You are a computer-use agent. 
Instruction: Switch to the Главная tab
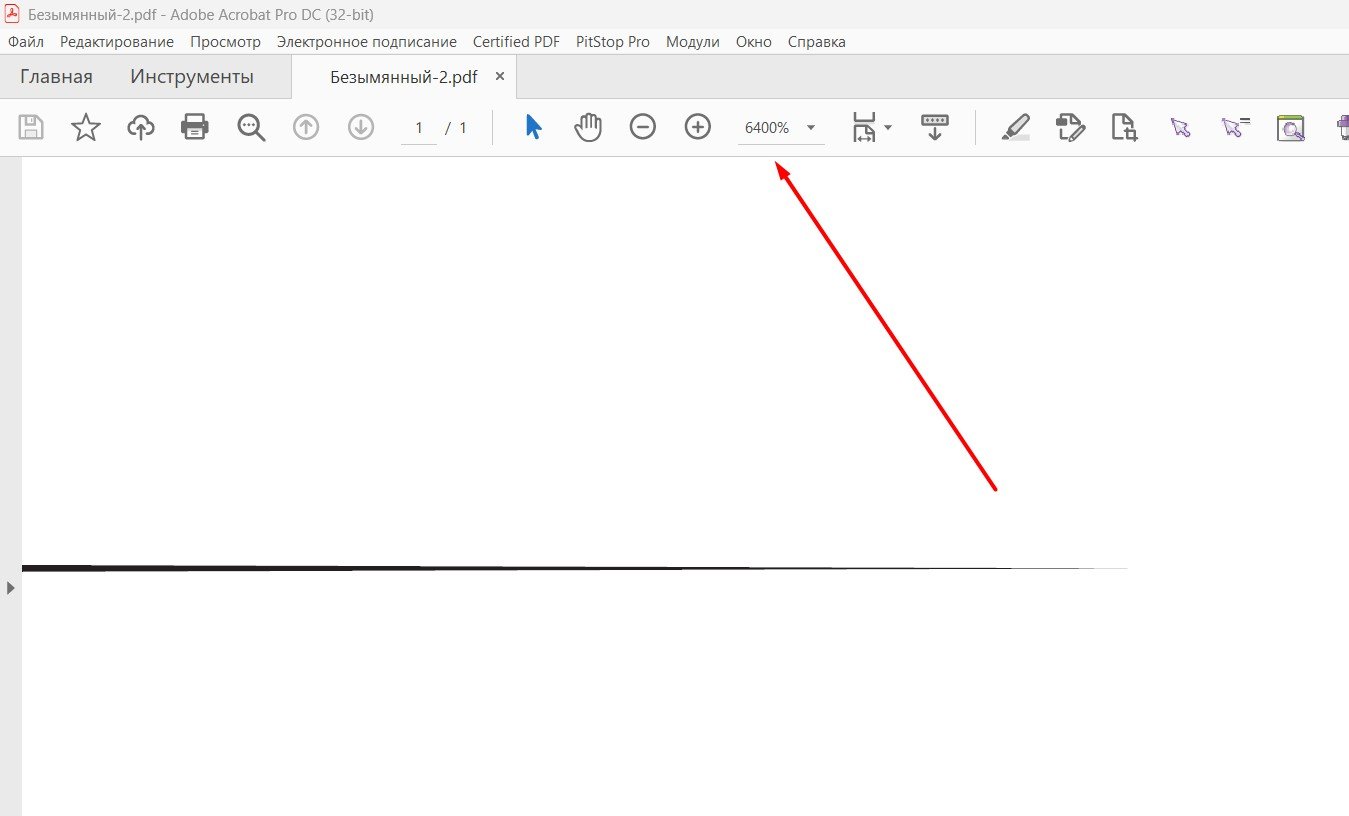(x=56, y=77)
